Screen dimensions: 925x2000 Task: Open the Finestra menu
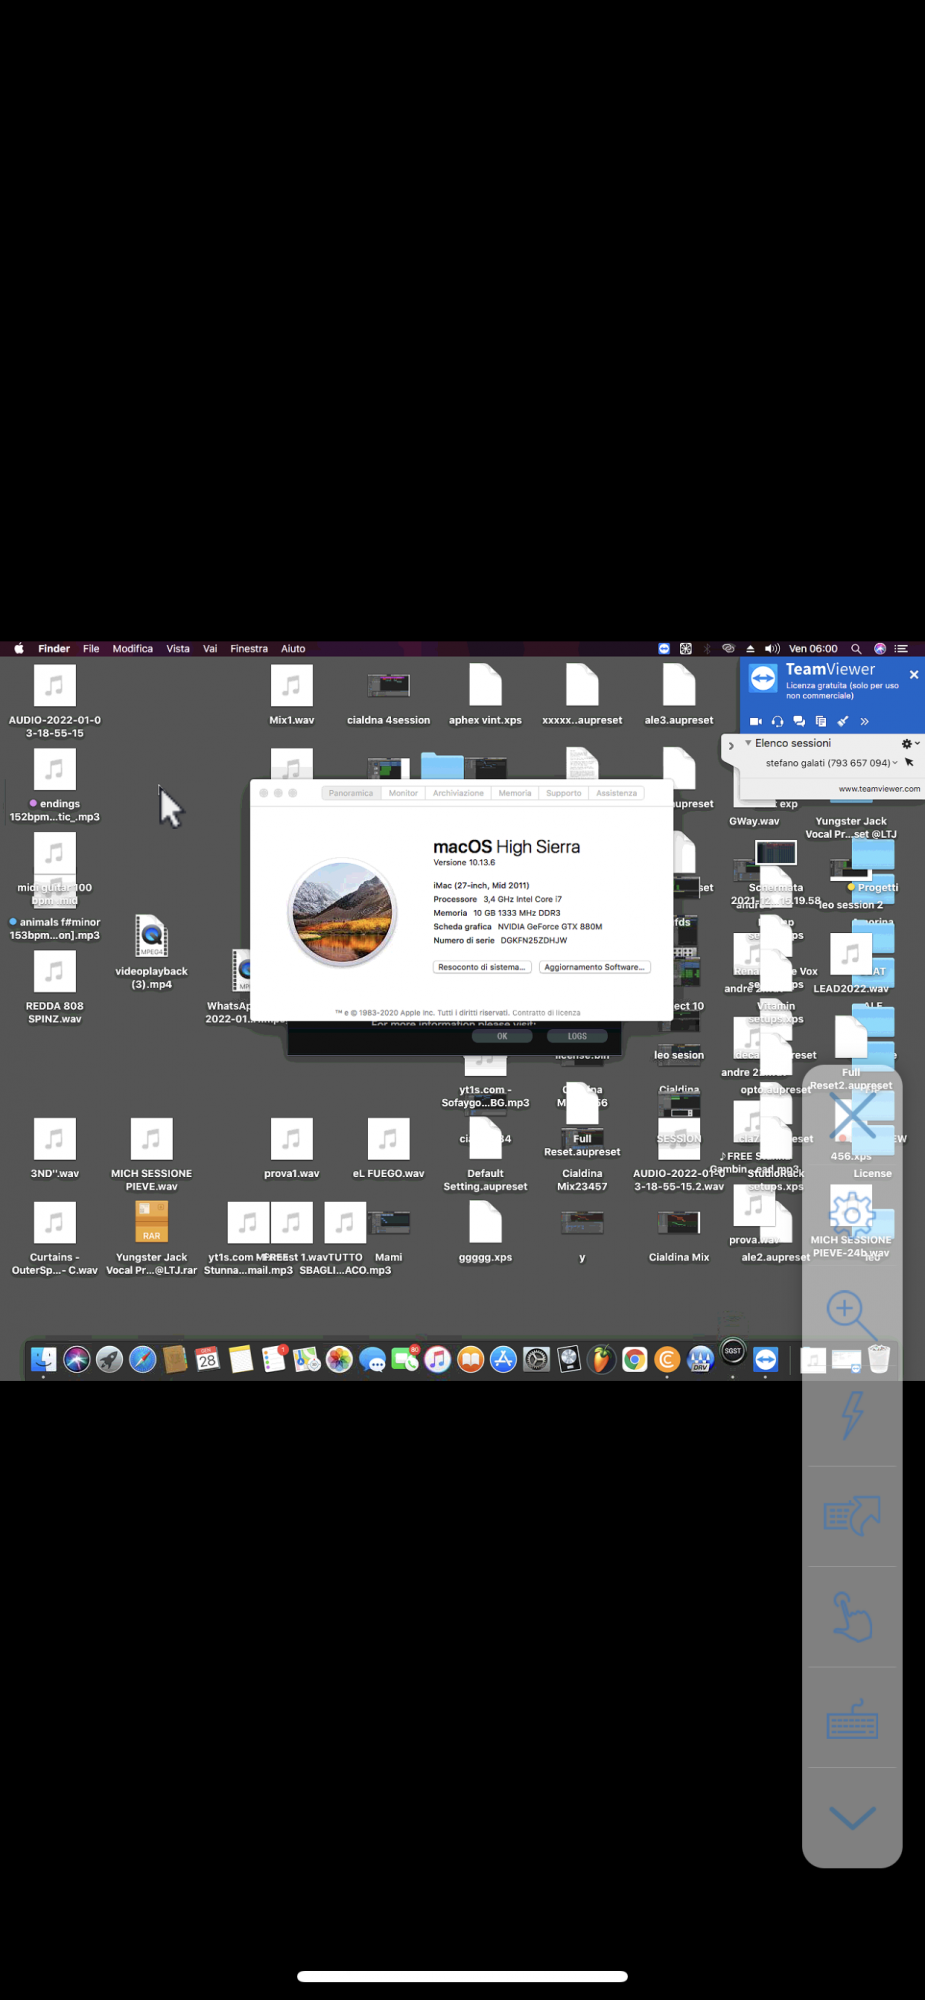coord(249,649)
